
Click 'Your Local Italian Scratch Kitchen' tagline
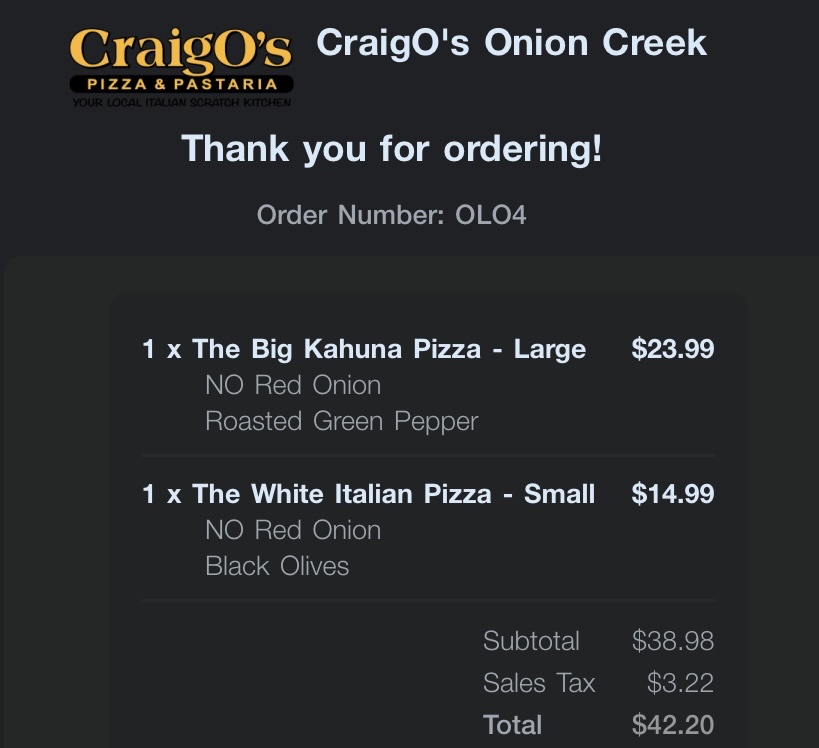click(x=181, y=102)
